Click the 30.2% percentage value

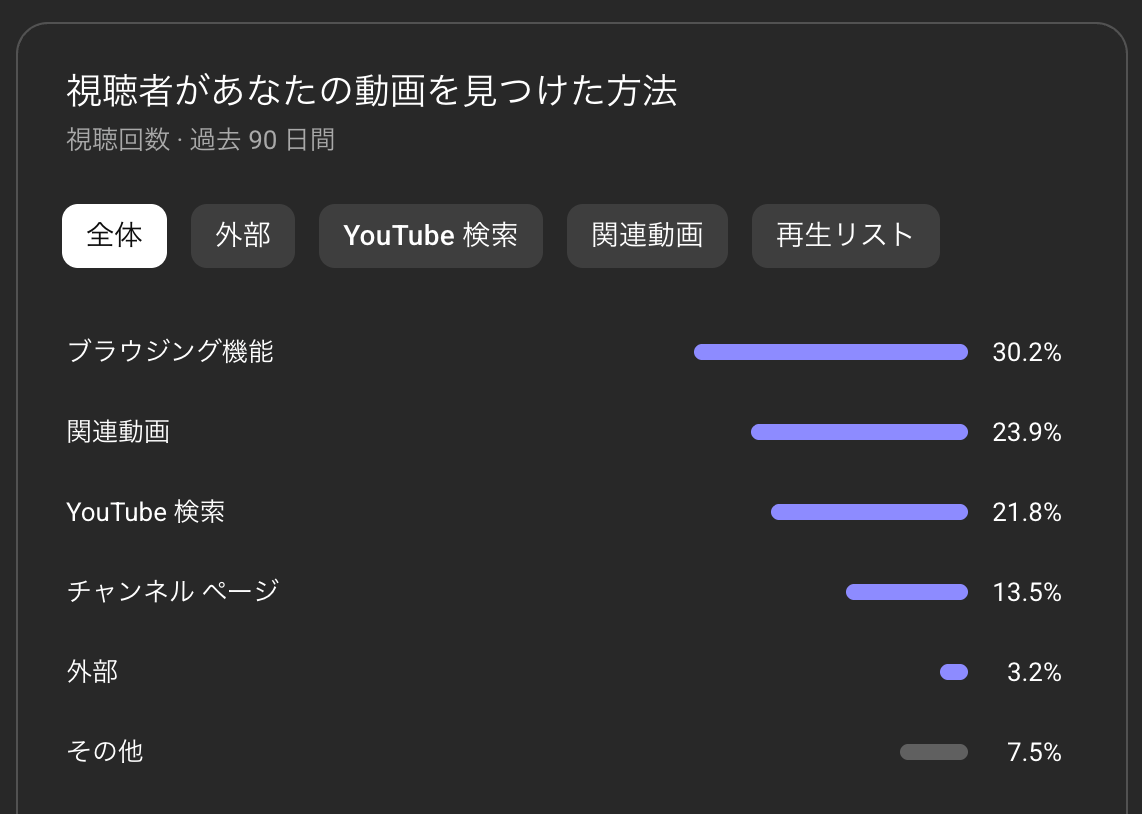click(1027, 352)
